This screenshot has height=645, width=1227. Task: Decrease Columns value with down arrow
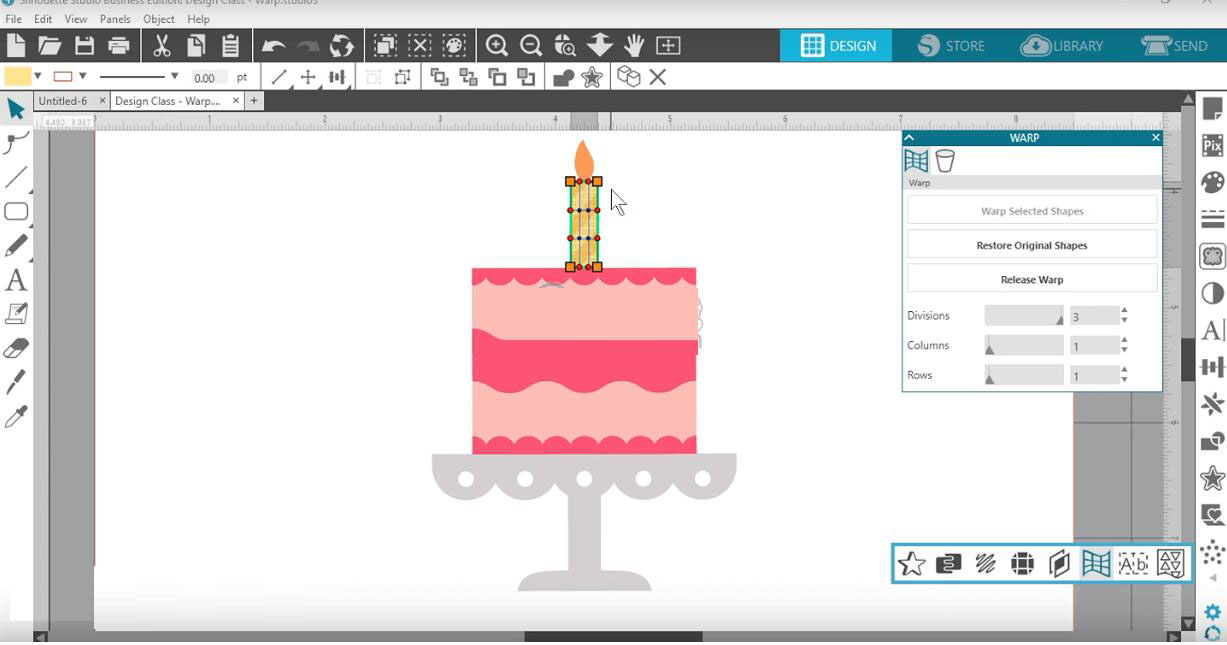tap(1125, 350)
